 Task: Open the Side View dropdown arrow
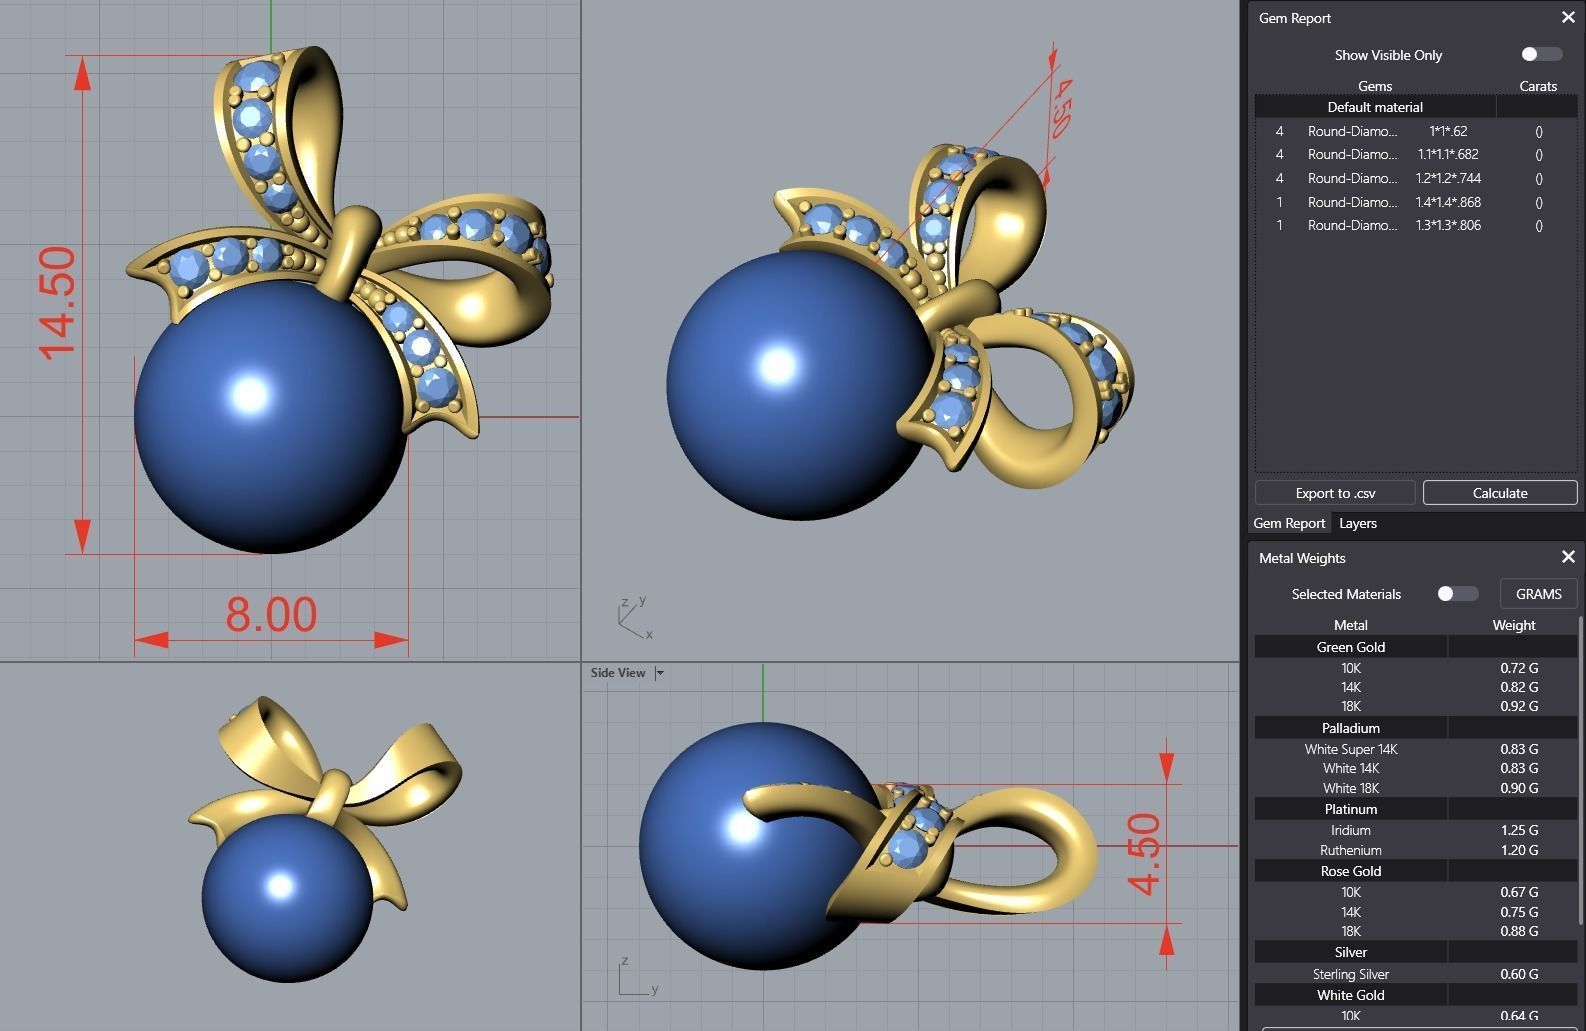(x=660, y=673)
